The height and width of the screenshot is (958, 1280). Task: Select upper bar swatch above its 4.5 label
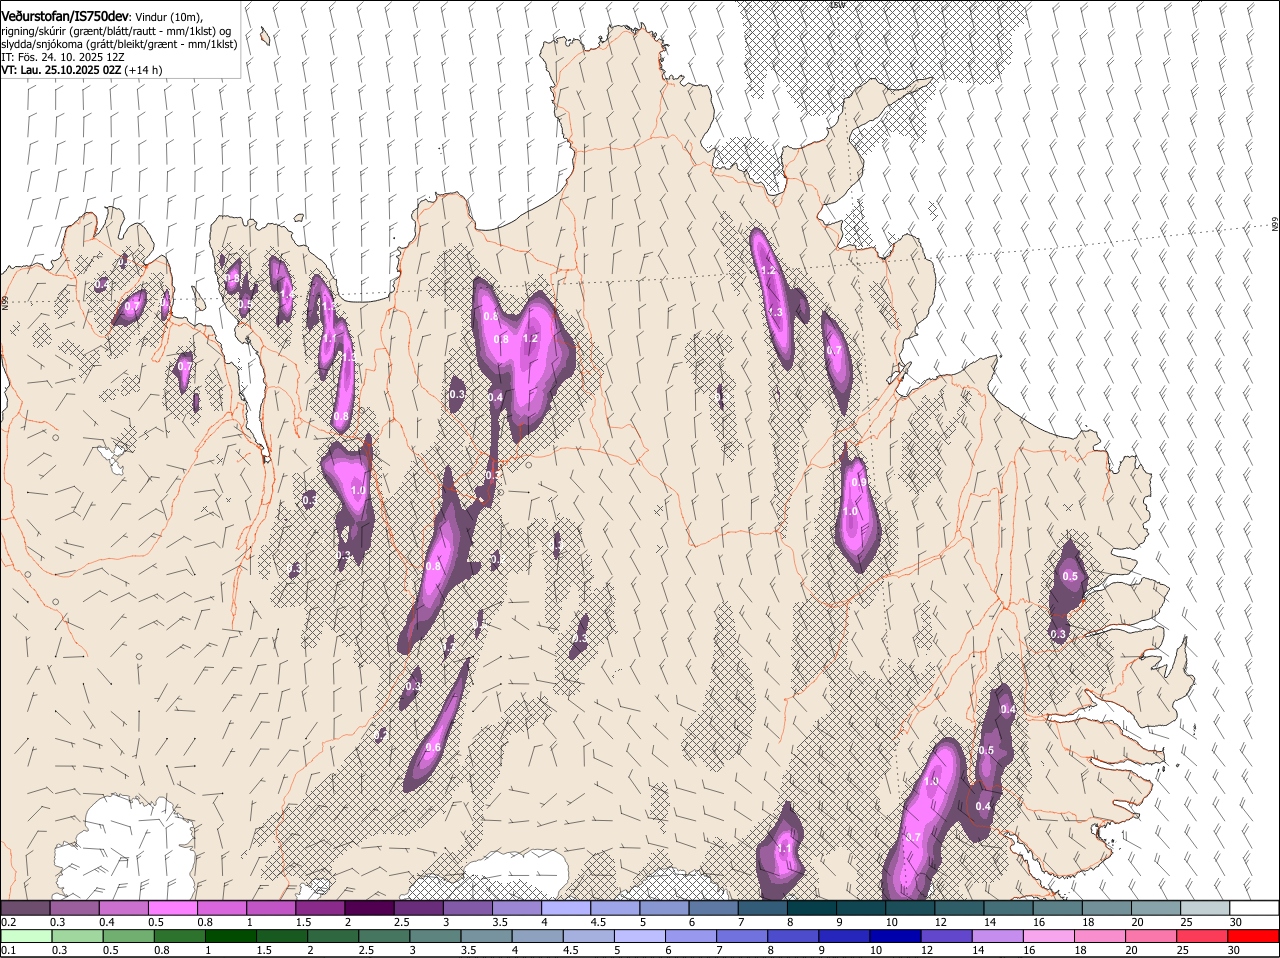(614, 908)
